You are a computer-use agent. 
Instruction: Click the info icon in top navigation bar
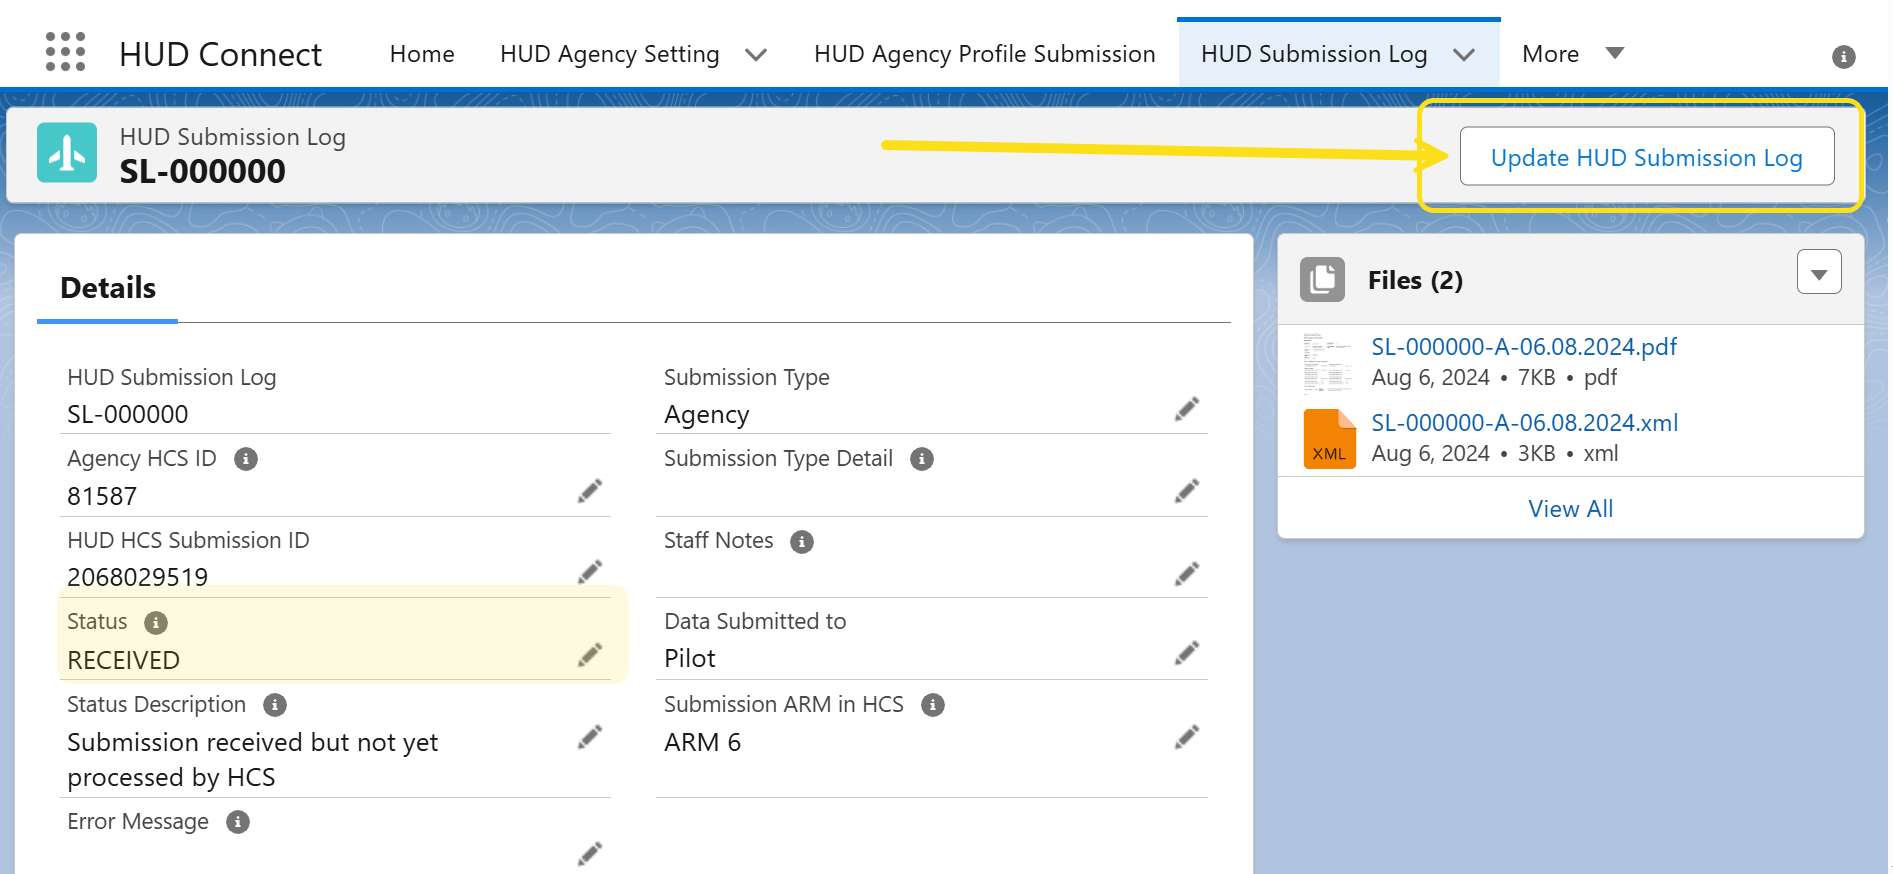click(1844, 57)
